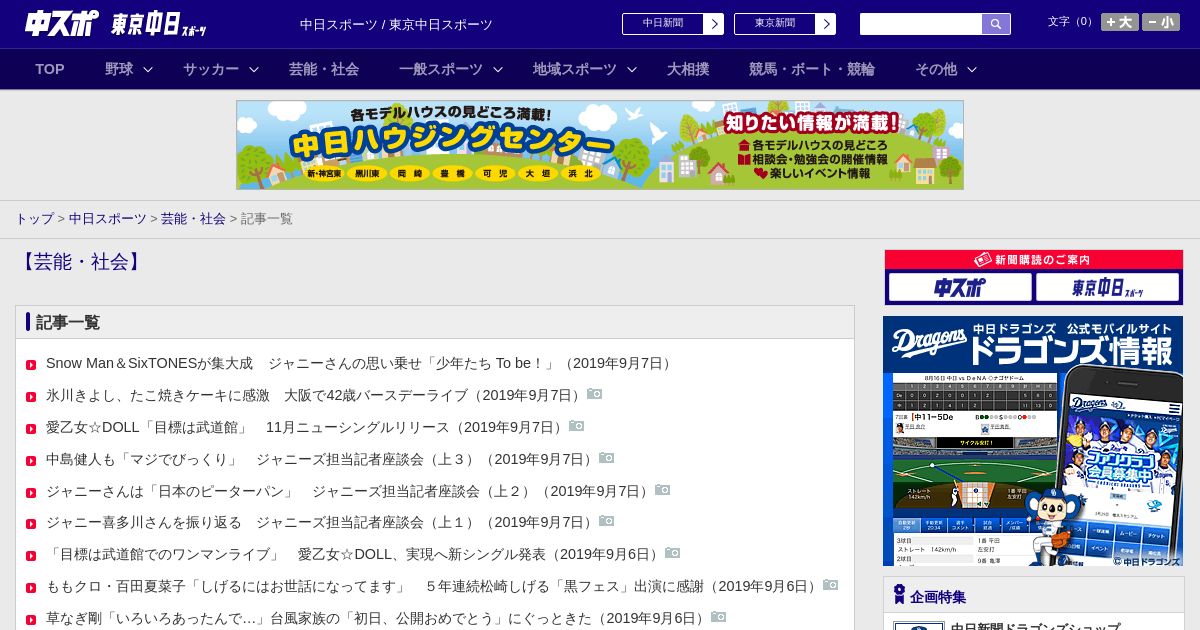Click photo icon beside 氷川きよし article
Screen dimensions: 1200x630
[x=595, y=394]
